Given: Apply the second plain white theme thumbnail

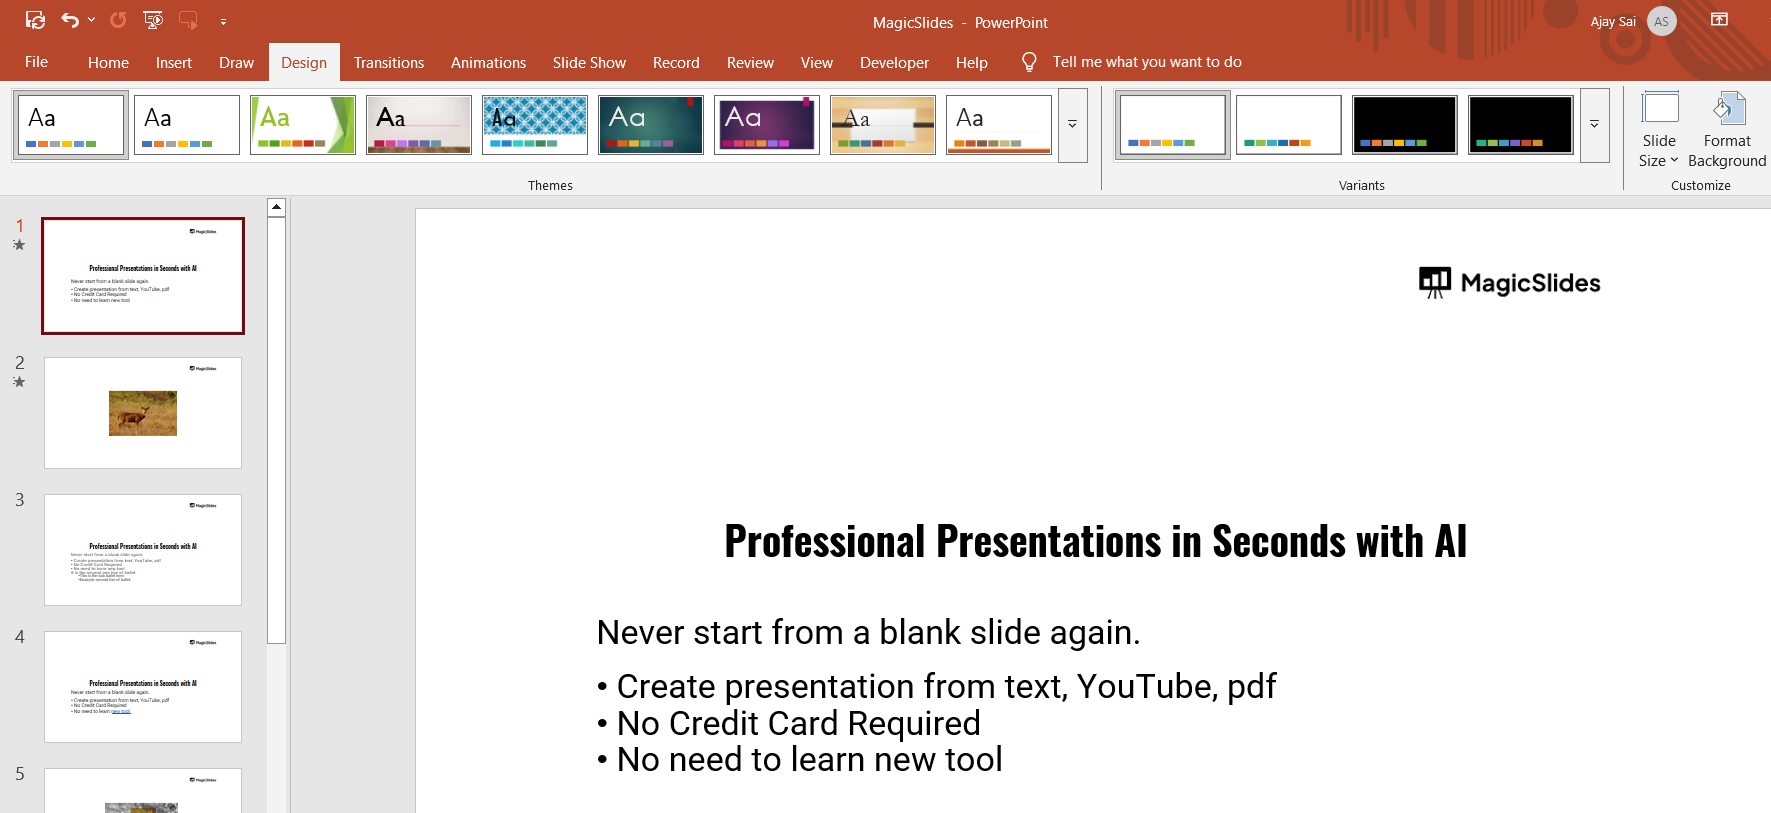Looking at the screenshot, I should click(x=187, y=125).
